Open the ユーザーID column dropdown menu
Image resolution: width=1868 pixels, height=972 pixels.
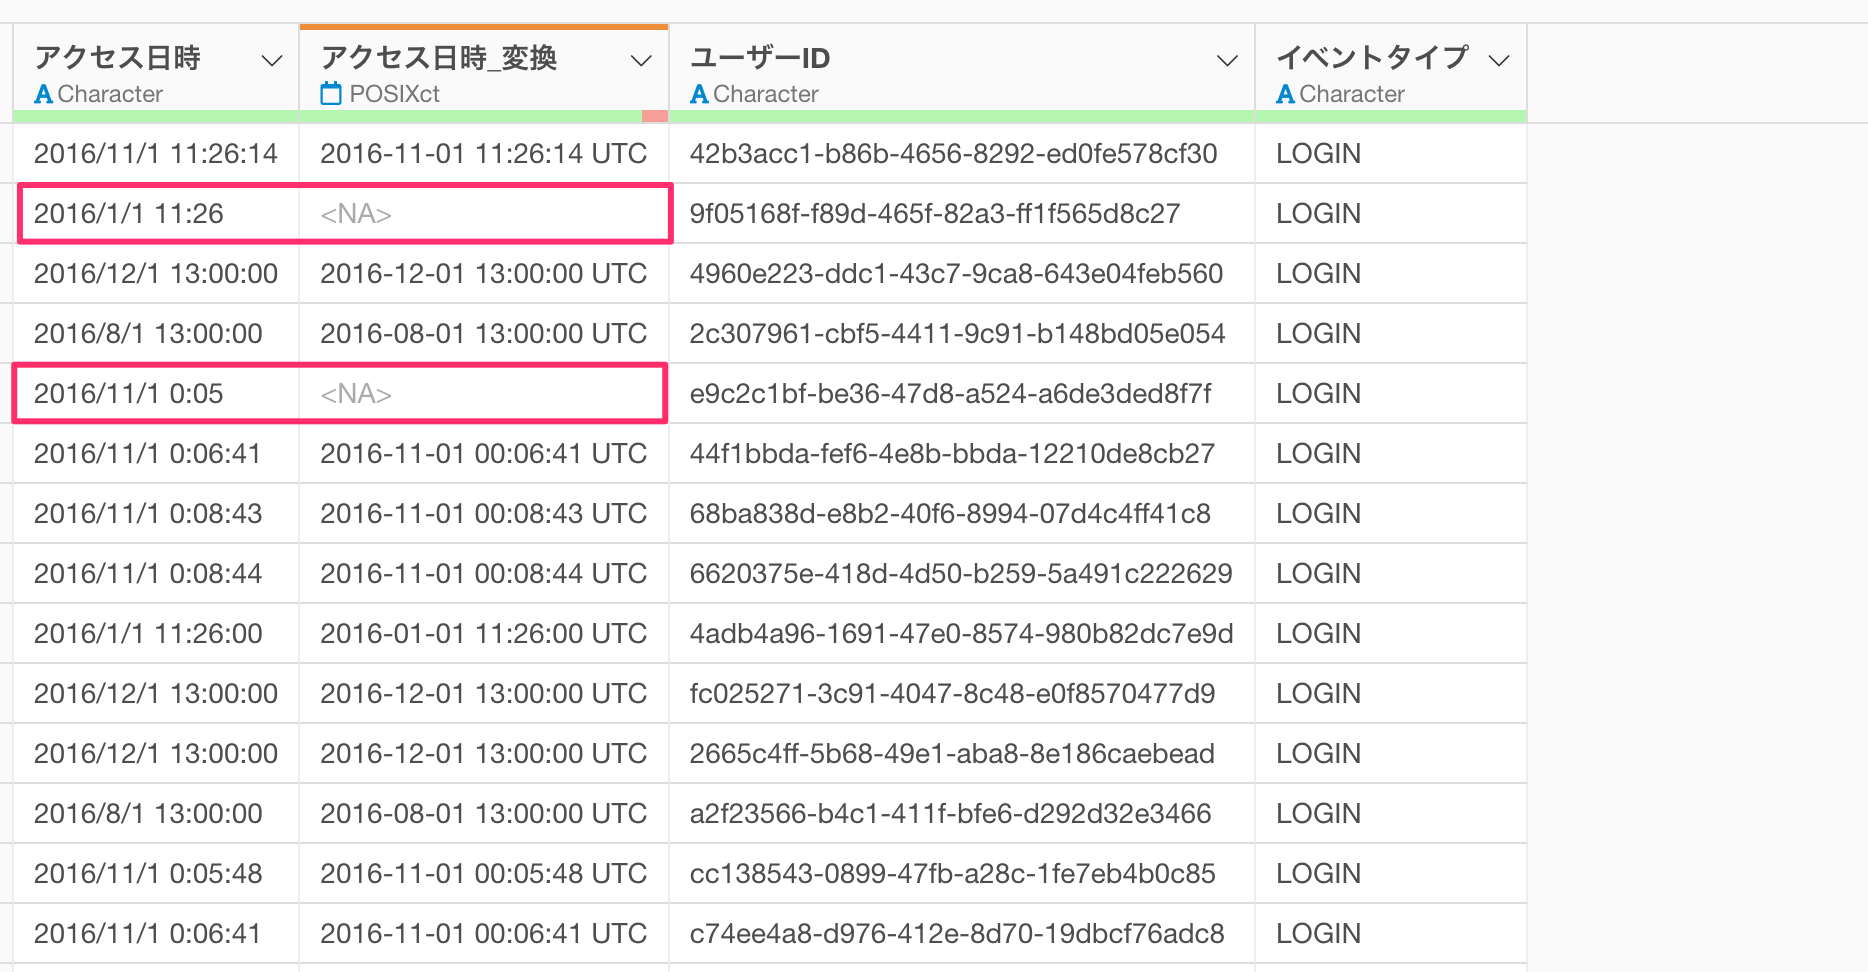pyautogui.click(x=1227, y=61)
